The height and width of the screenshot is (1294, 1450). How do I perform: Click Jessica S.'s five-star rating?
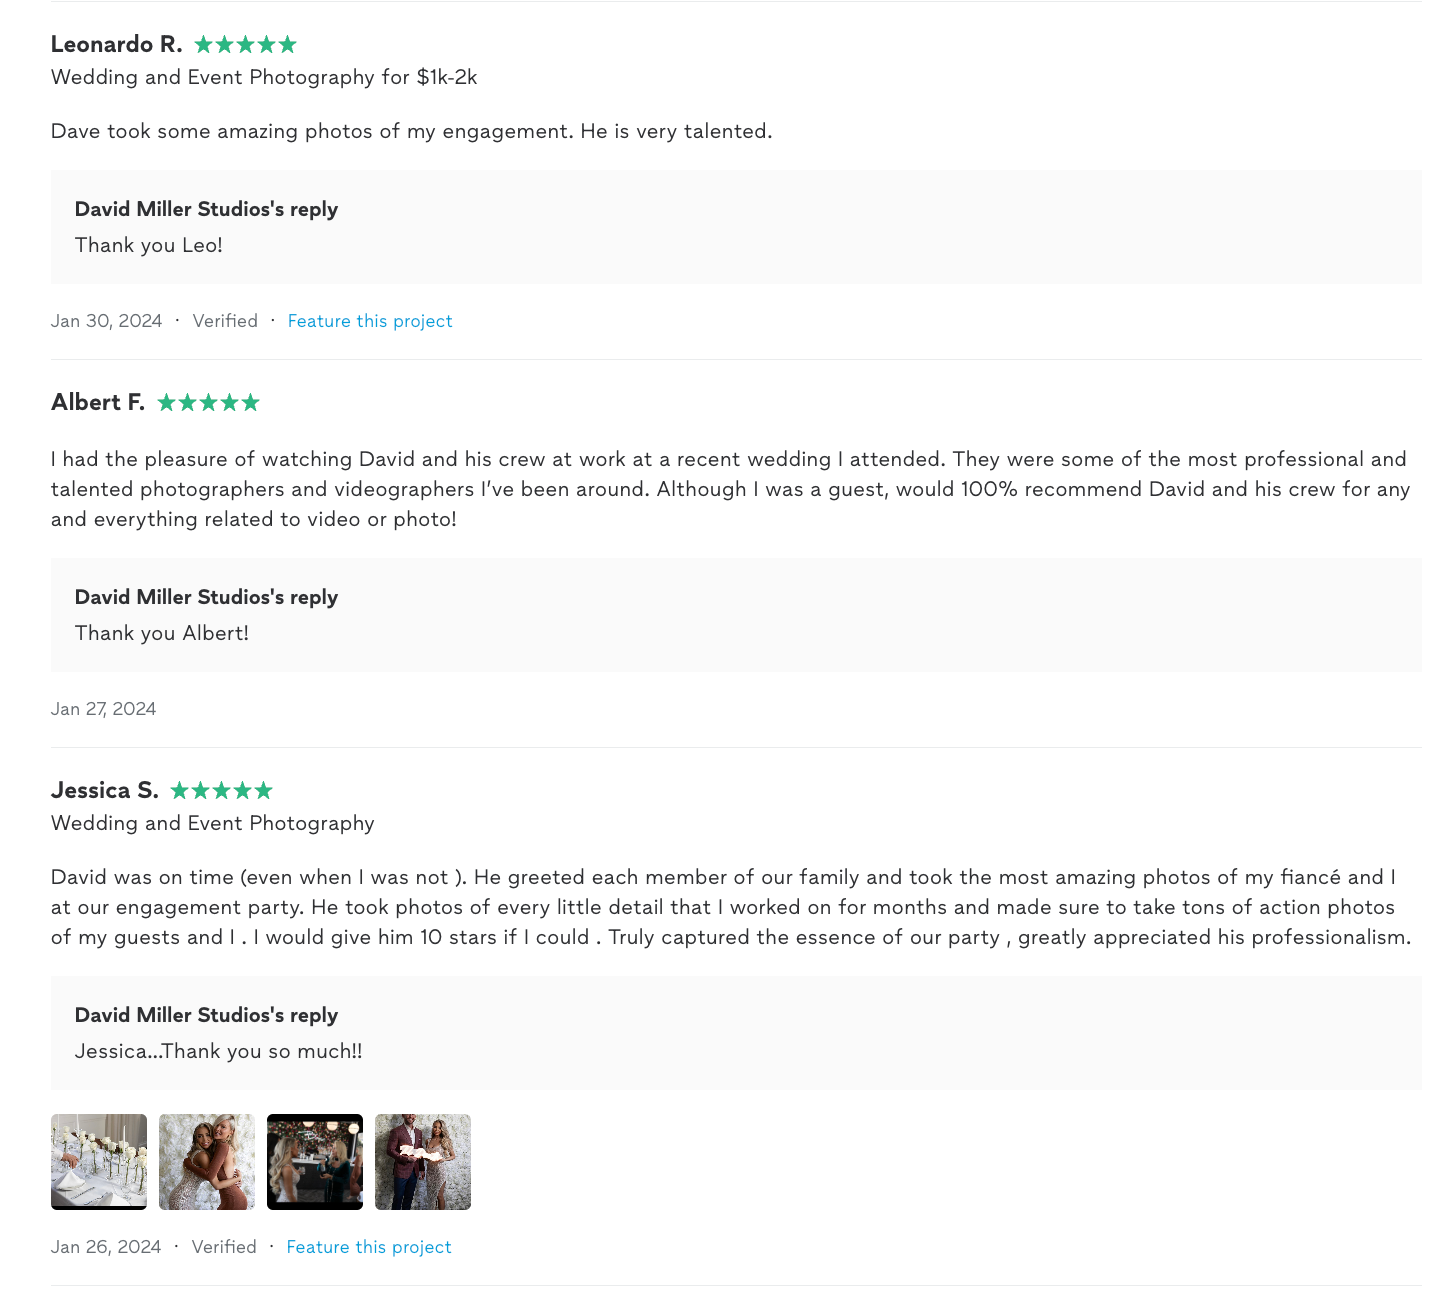[221, 791]
